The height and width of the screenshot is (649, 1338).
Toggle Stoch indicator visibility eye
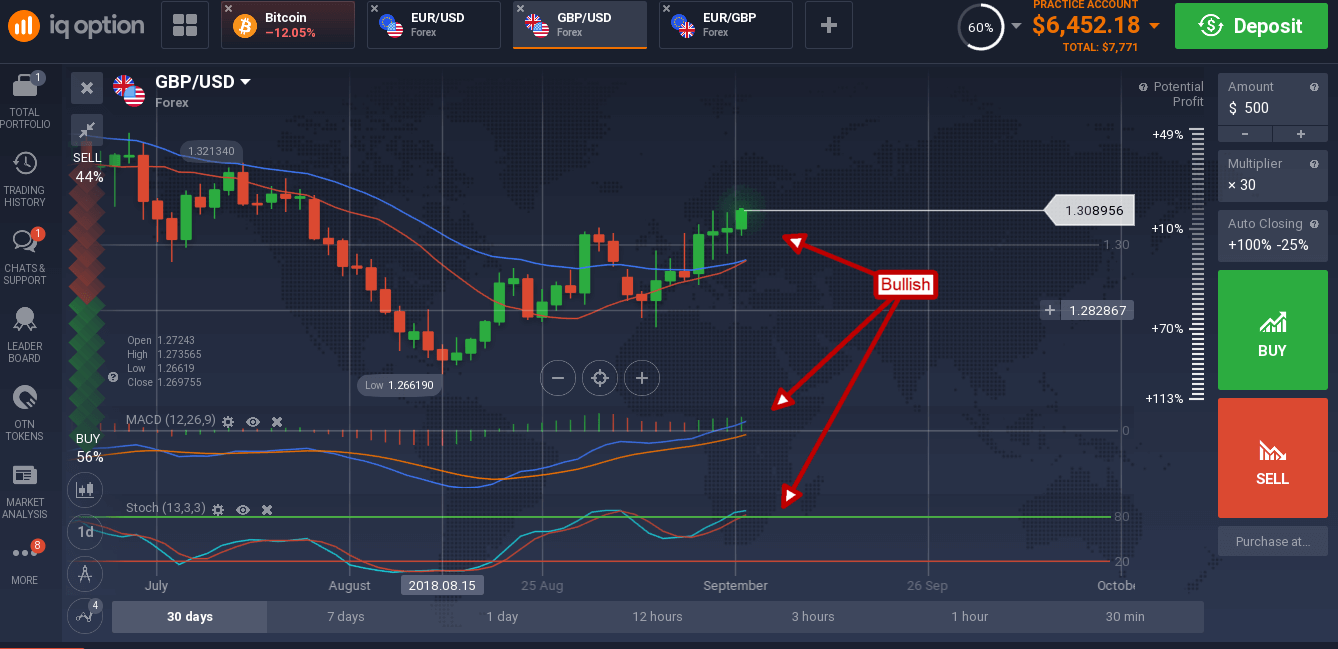point(243,509)
